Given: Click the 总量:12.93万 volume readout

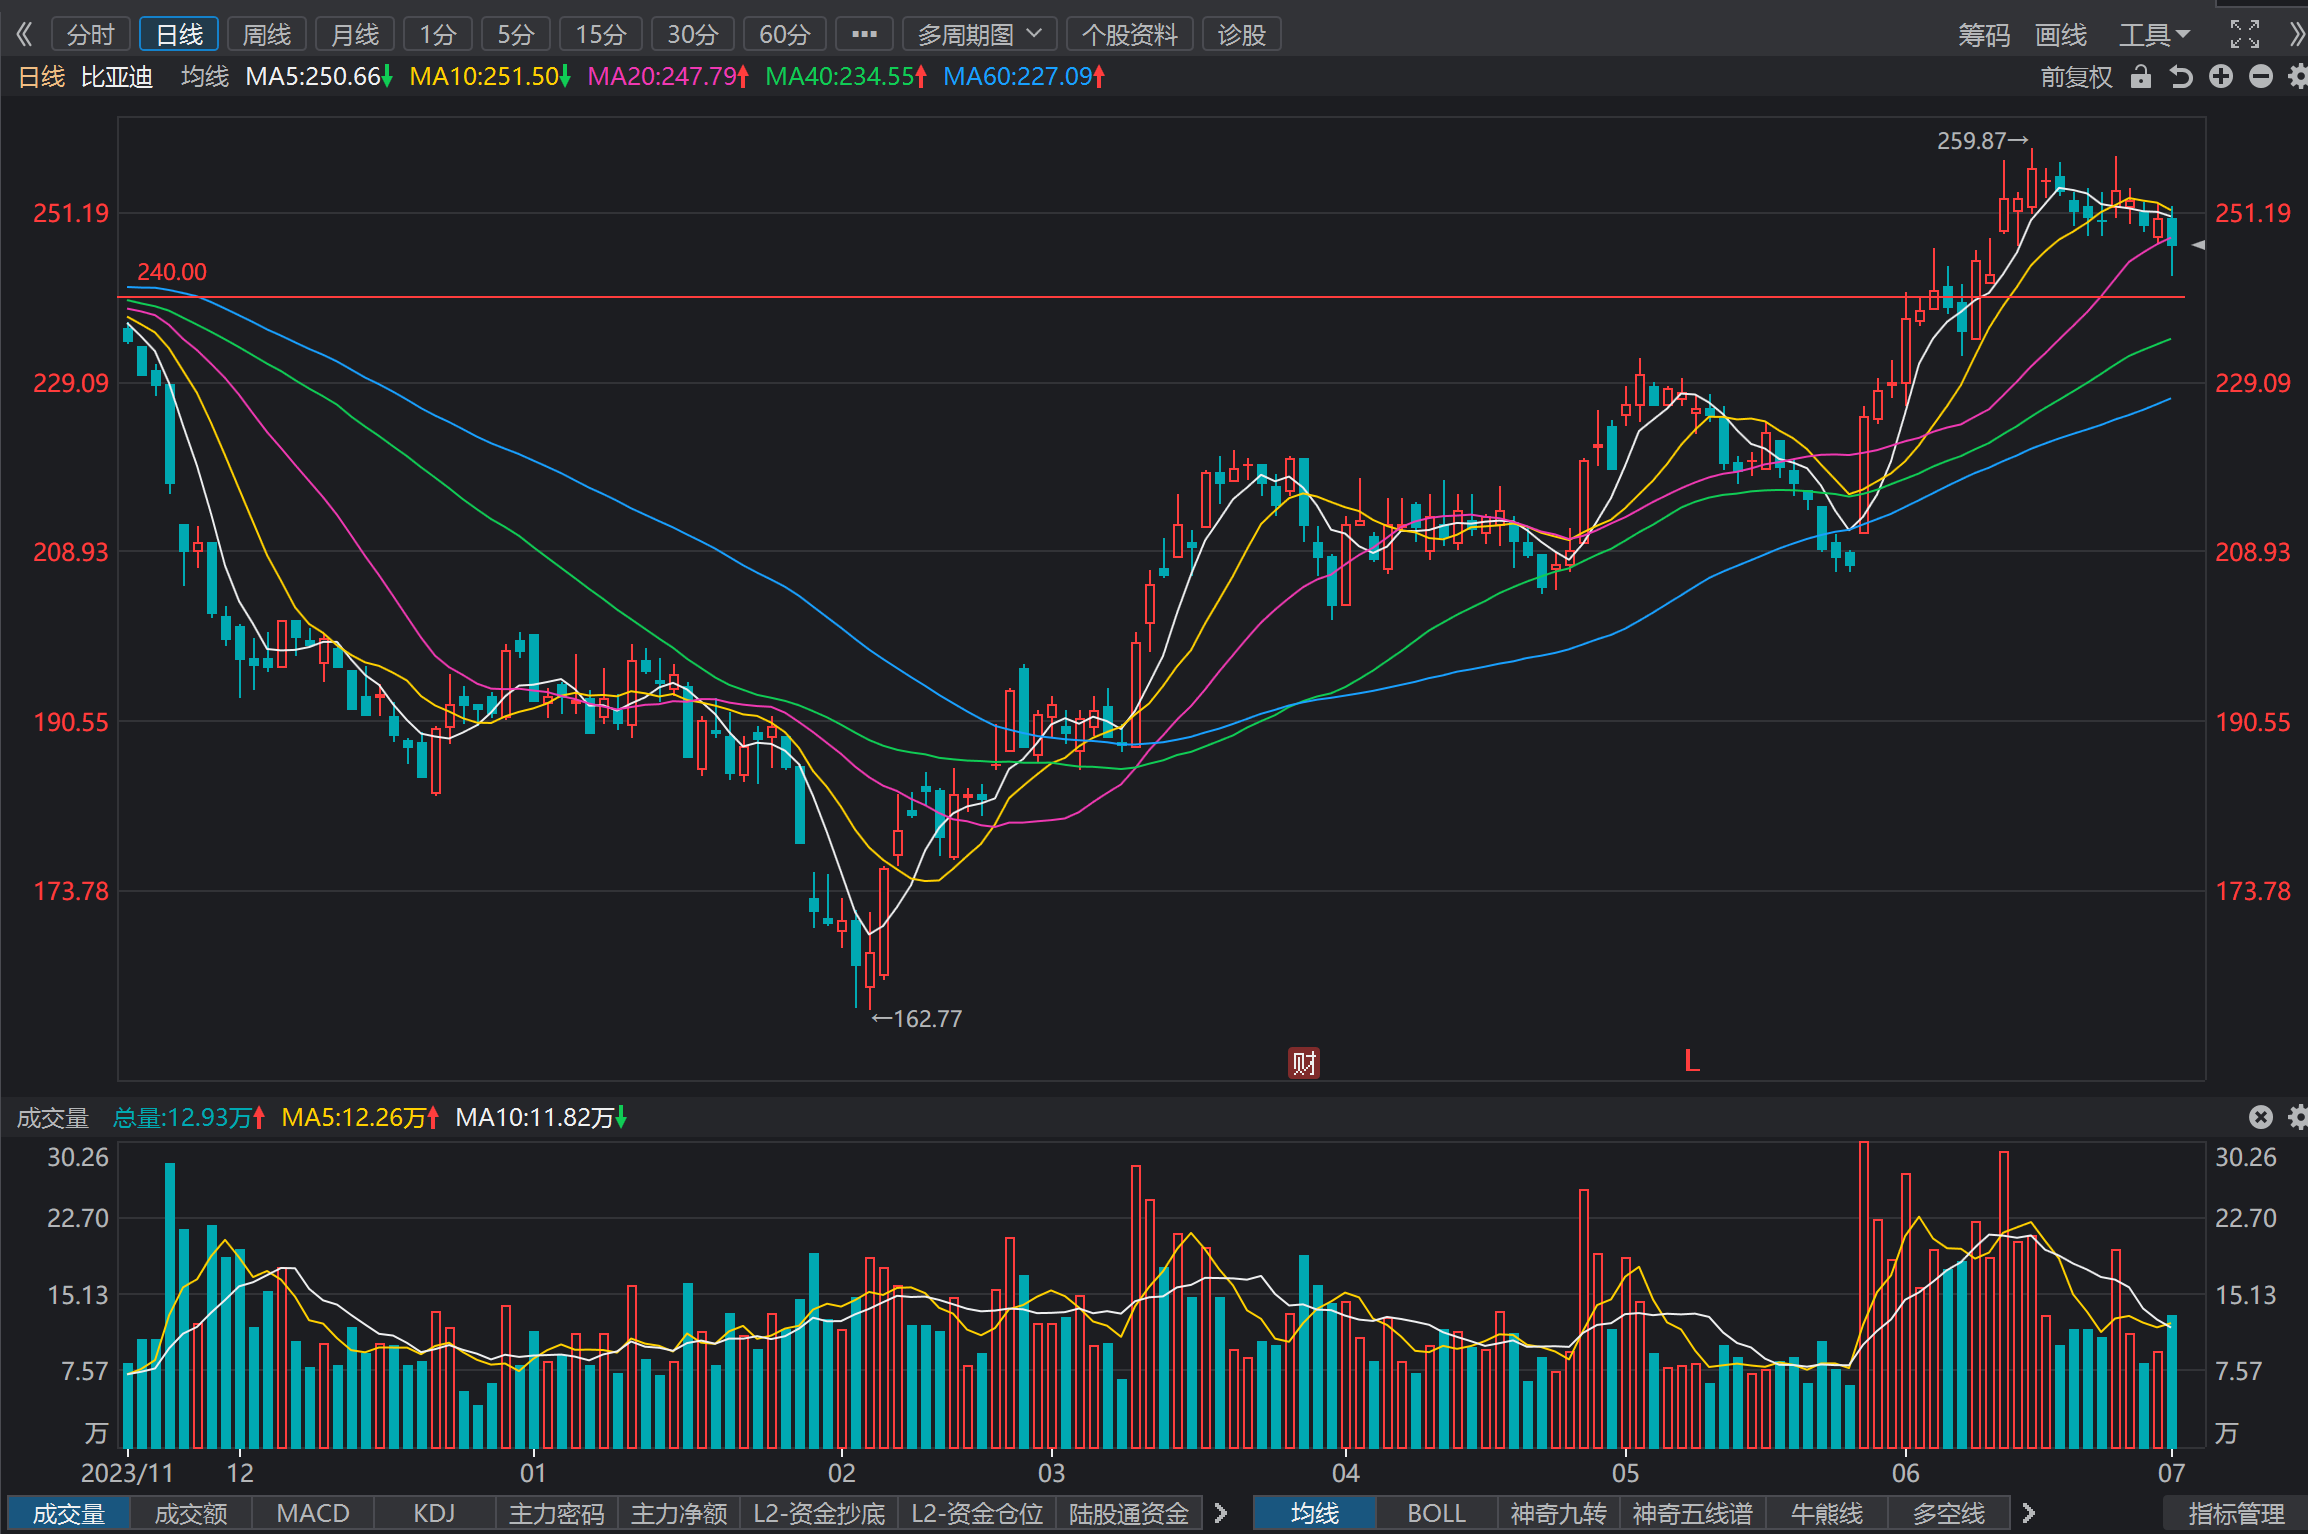Looking at the screenshot, I should 189,1117.
